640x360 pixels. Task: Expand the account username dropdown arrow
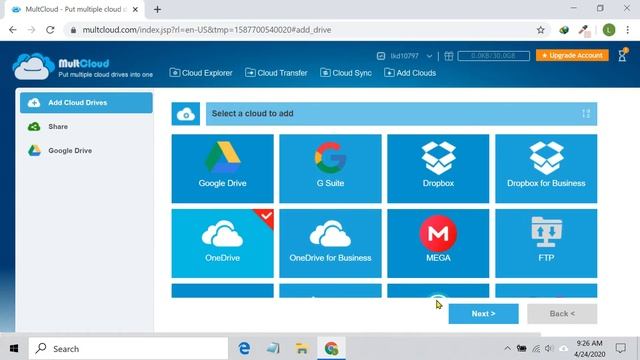tap(429, 56)
